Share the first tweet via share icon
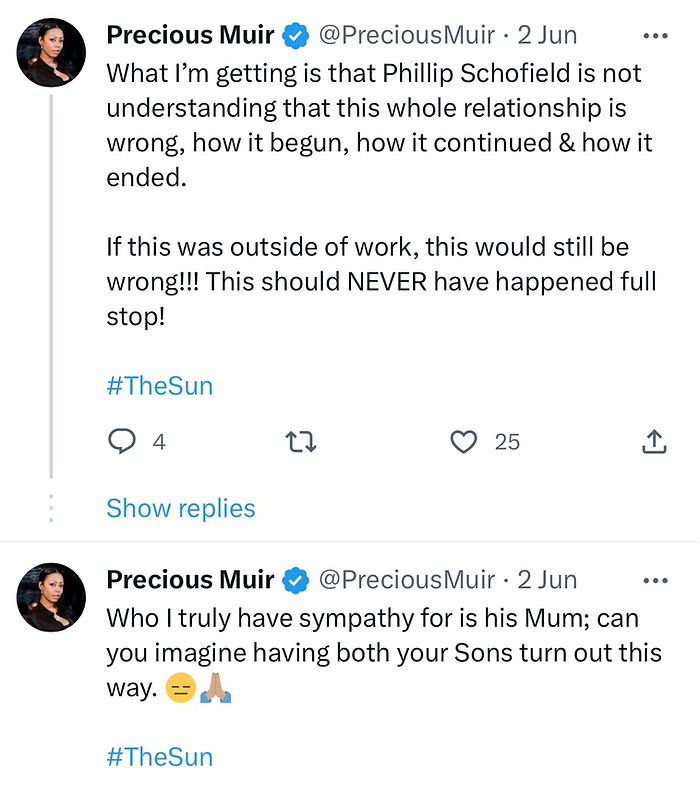 click(x=653, y=441)
